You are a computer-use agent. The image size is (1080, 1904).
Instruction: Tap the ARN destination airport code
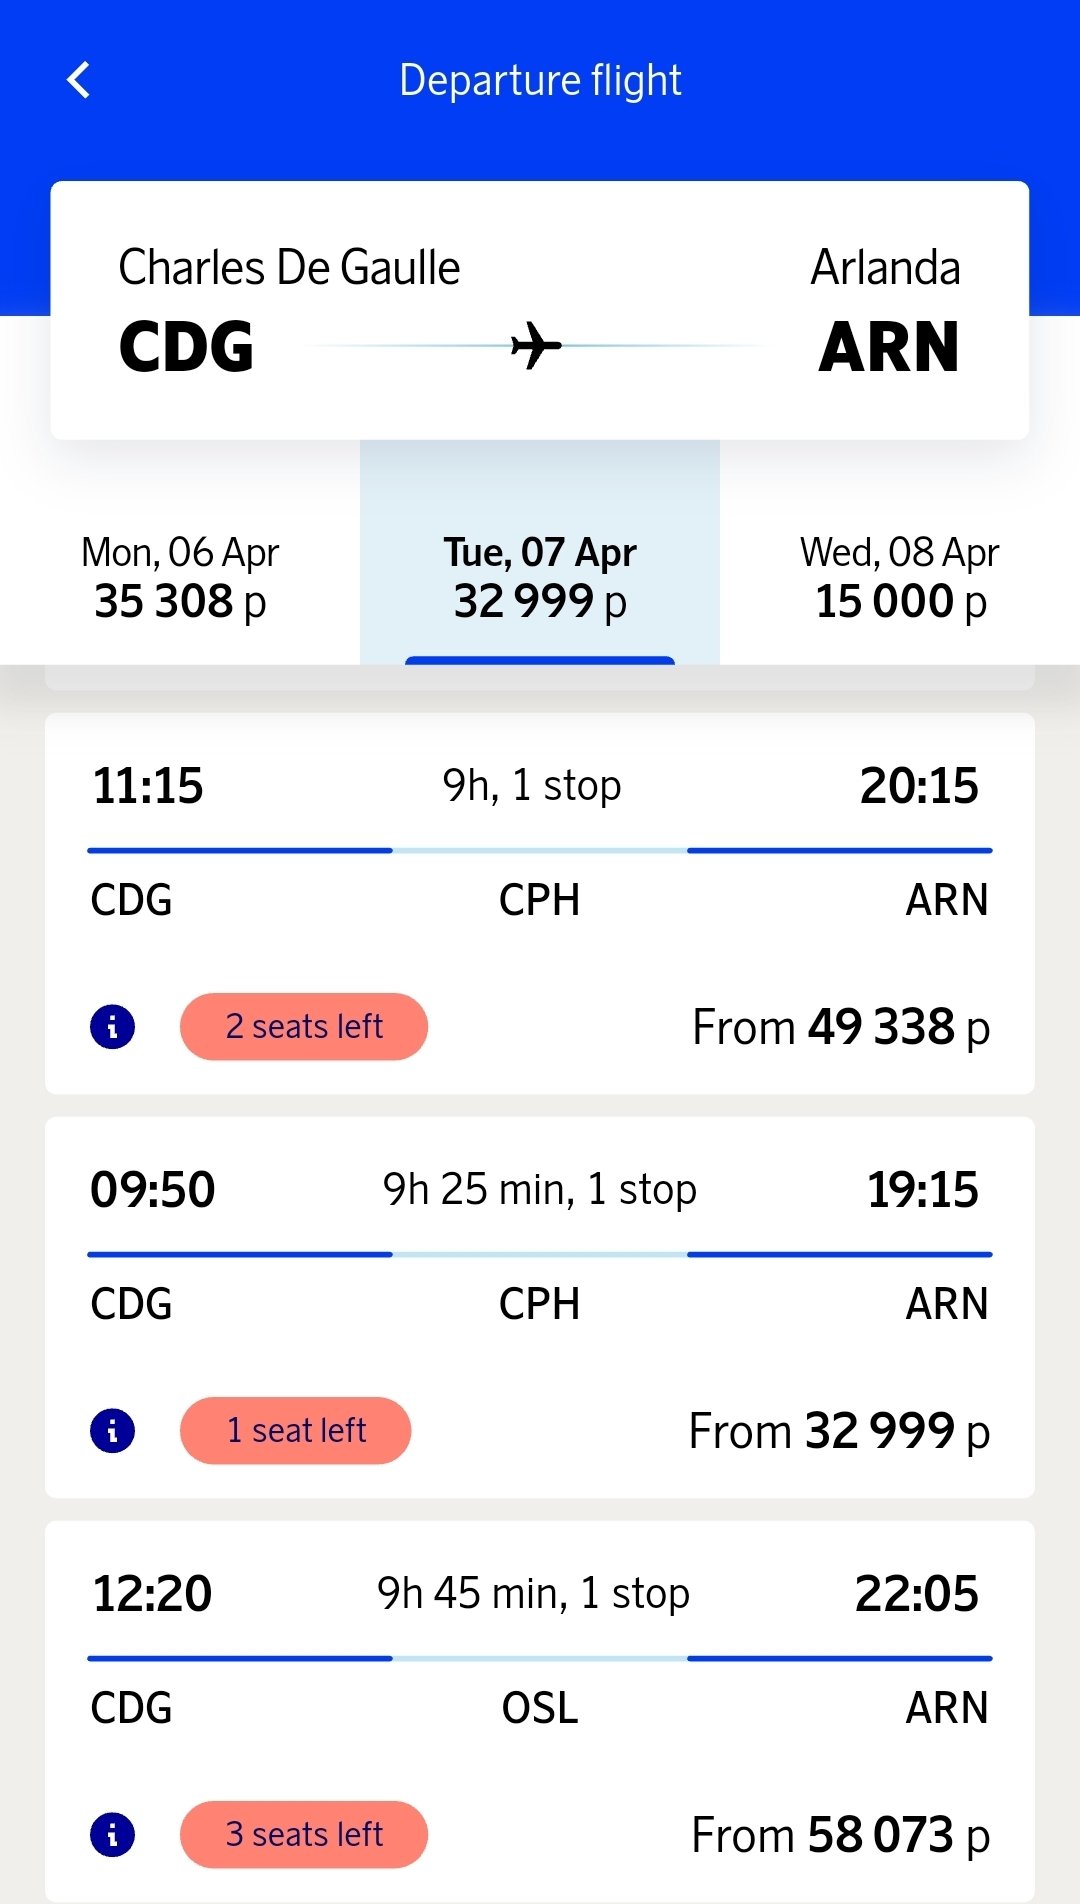[x=889, y=347]
